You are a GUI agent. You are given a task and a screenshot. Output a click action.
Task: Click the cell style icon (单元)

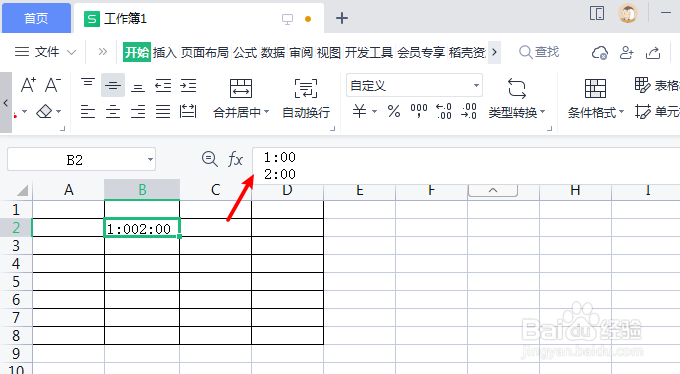pyautogui.click(x=643, y=112)
